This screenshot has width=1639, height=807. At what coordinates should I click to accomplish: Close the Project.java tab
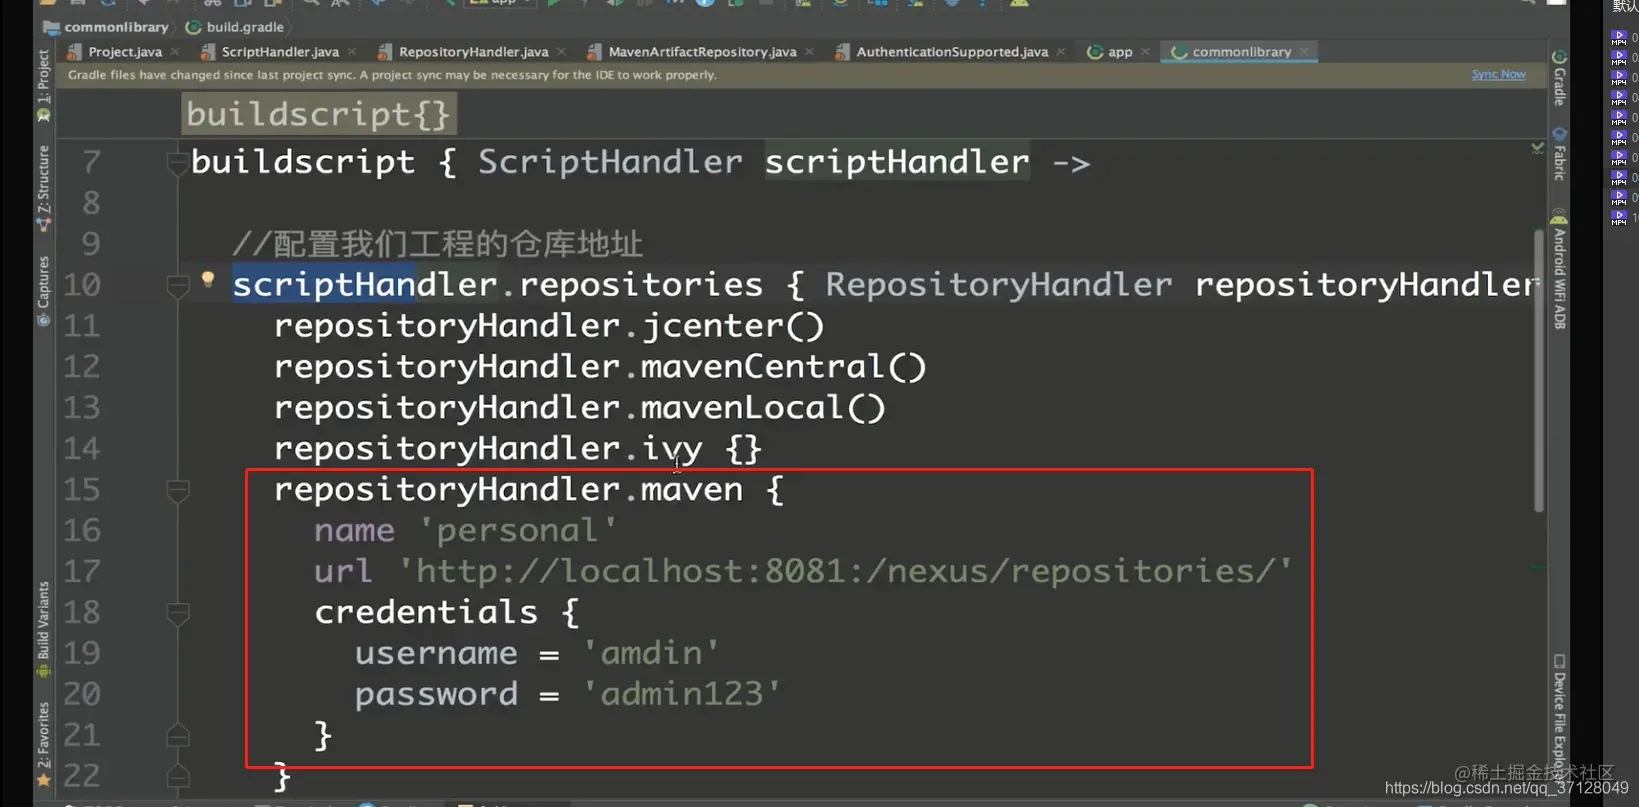(175, 52)
